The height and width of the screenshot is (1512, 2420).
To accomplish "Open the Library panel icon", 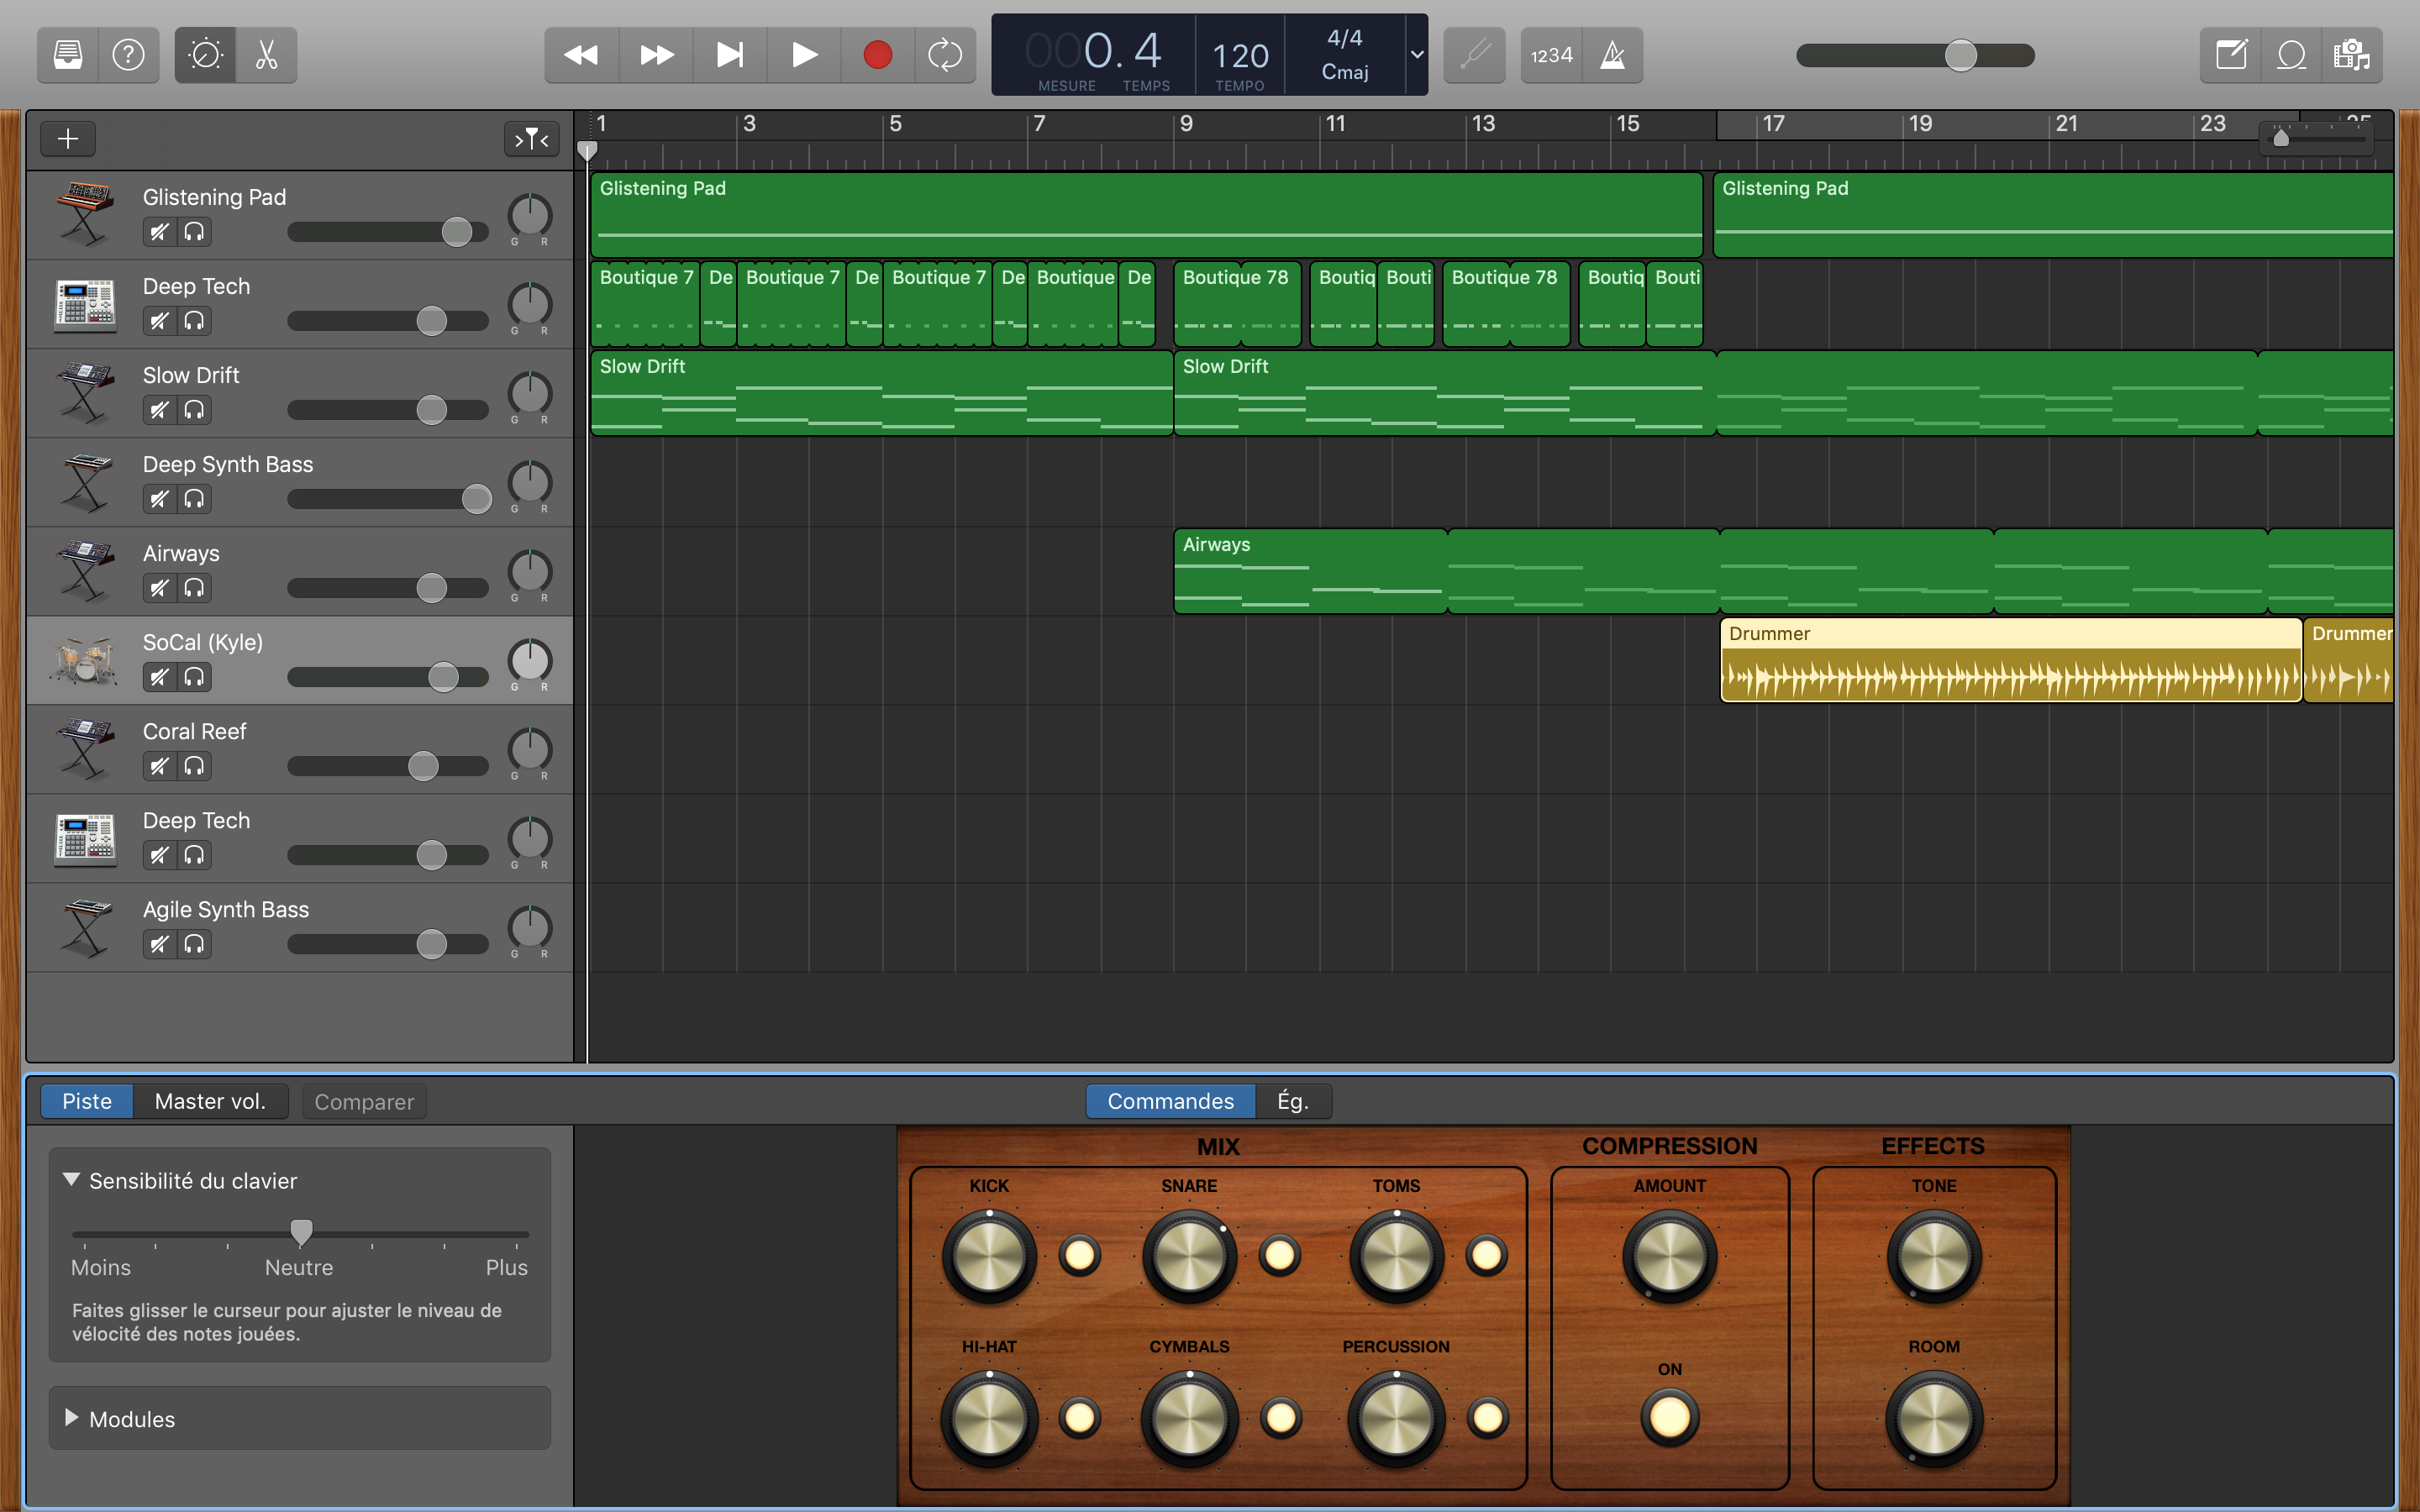I will pos(68,55).
